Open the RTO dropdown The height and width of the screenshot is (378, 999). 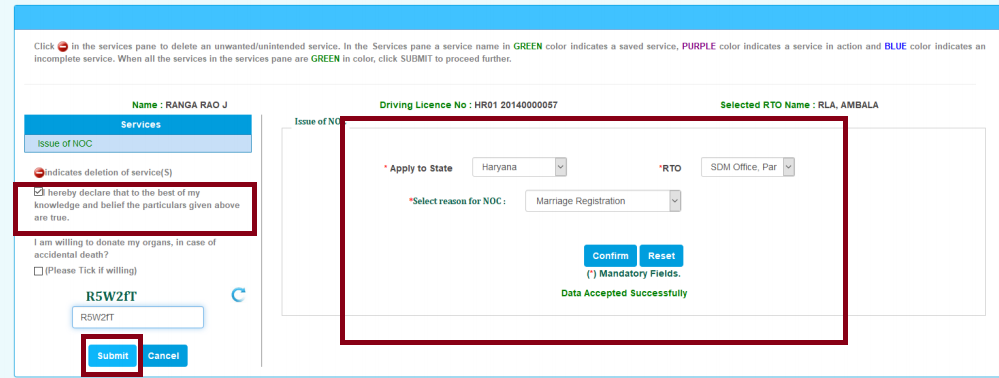(747, 168)
